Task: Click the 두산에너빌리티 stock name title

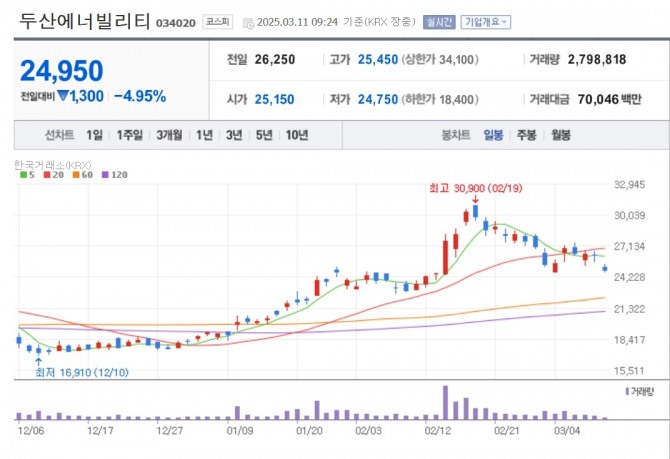Action: coord(83,20)
